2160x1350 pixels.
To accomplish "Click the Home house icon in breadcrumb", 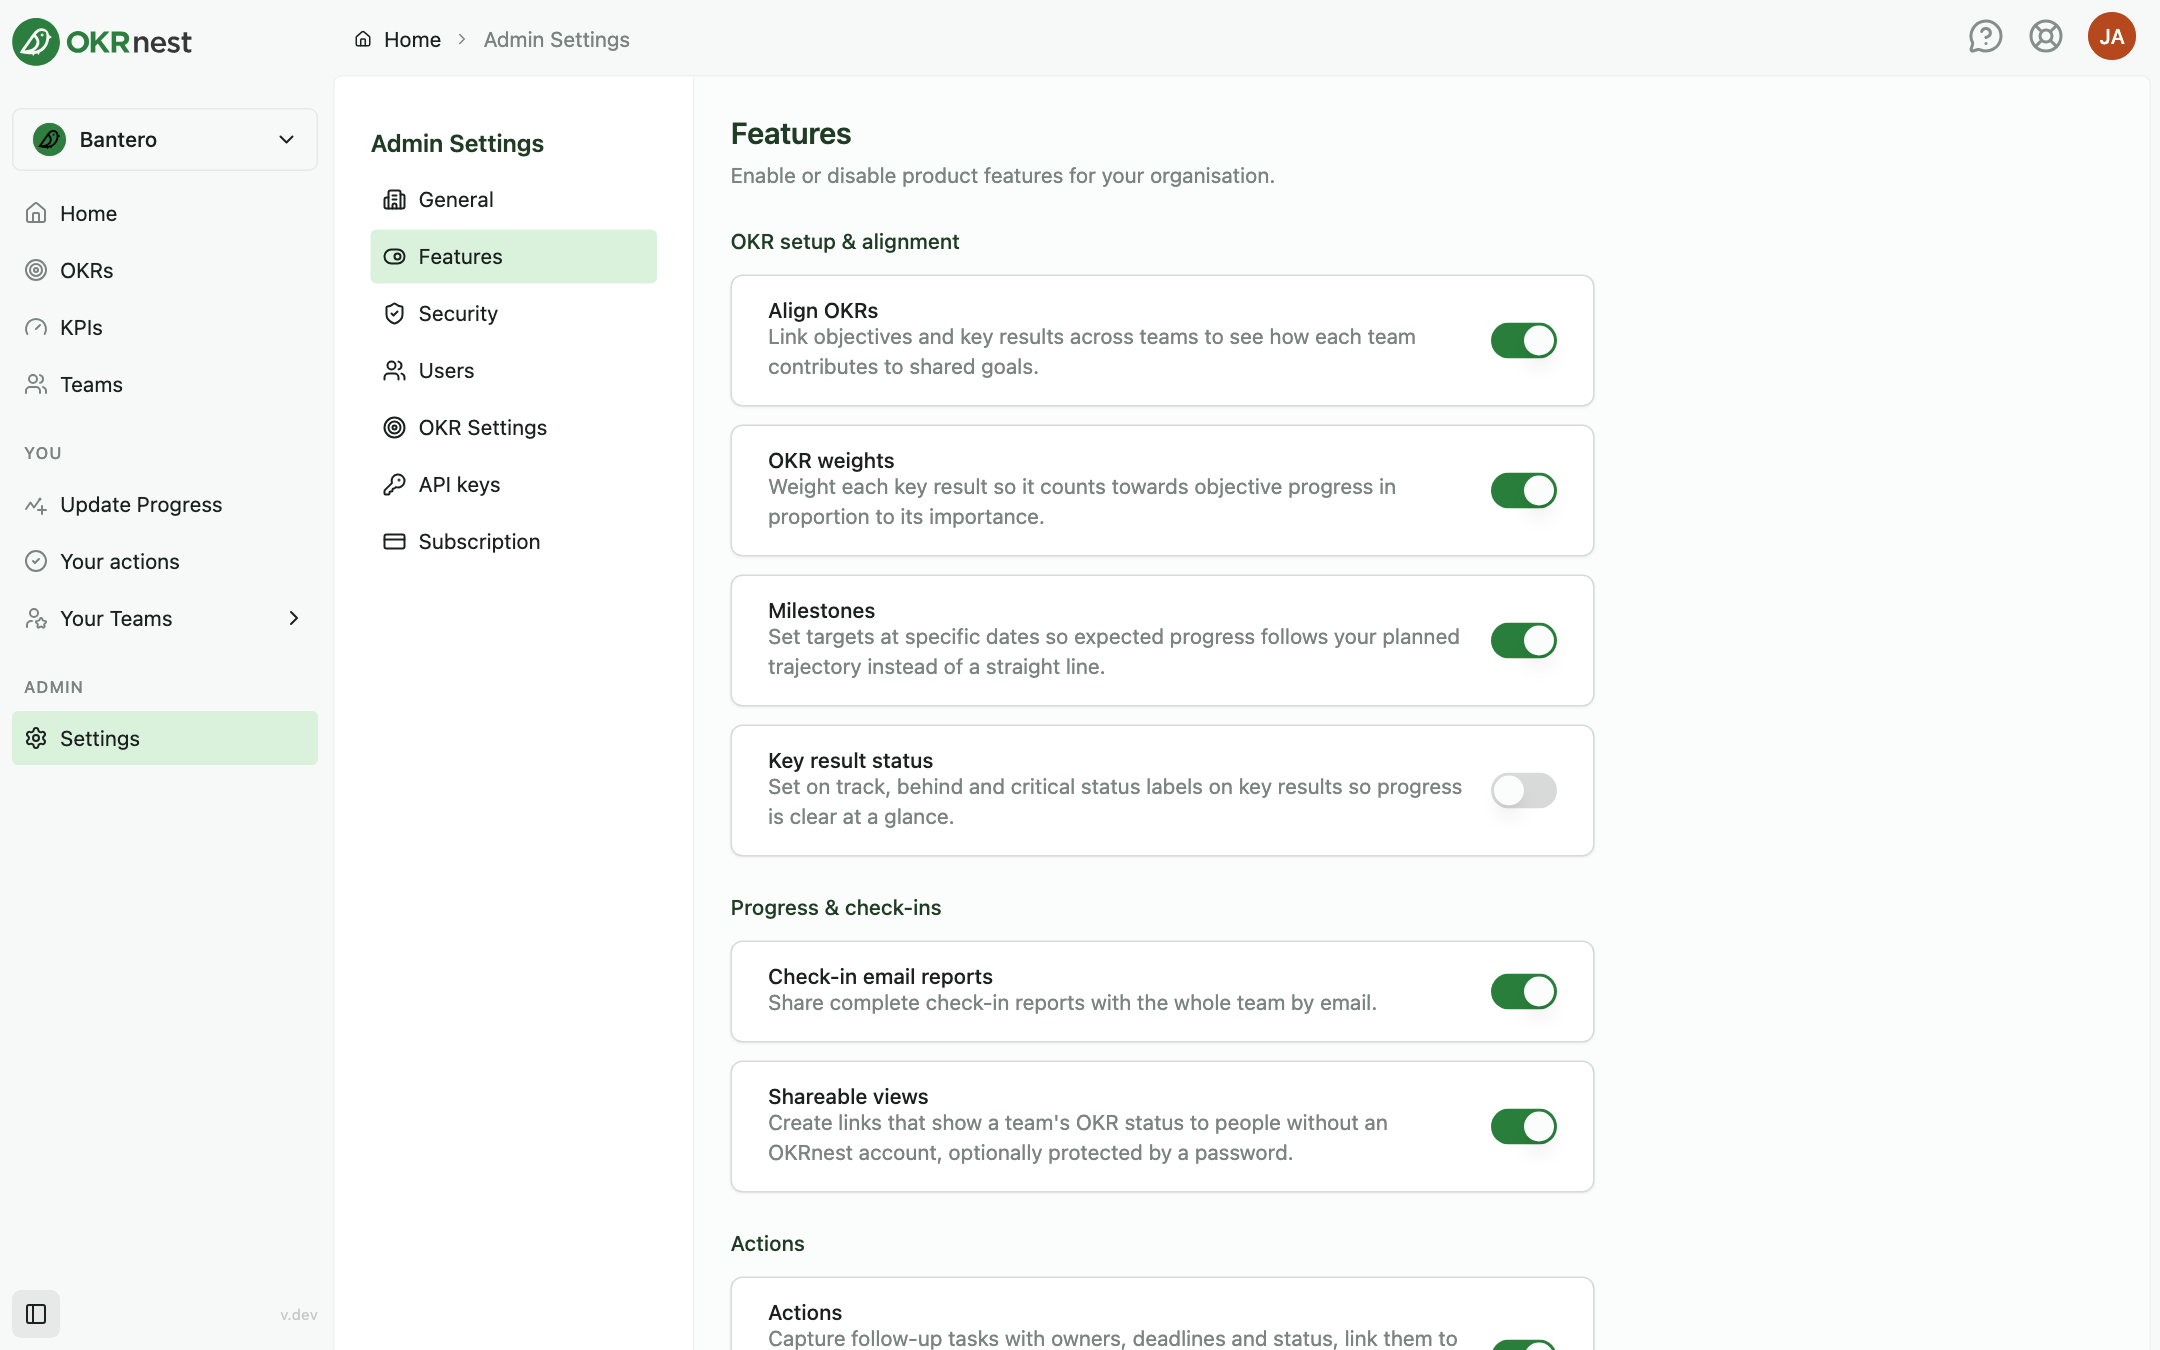I will point(363,39).
